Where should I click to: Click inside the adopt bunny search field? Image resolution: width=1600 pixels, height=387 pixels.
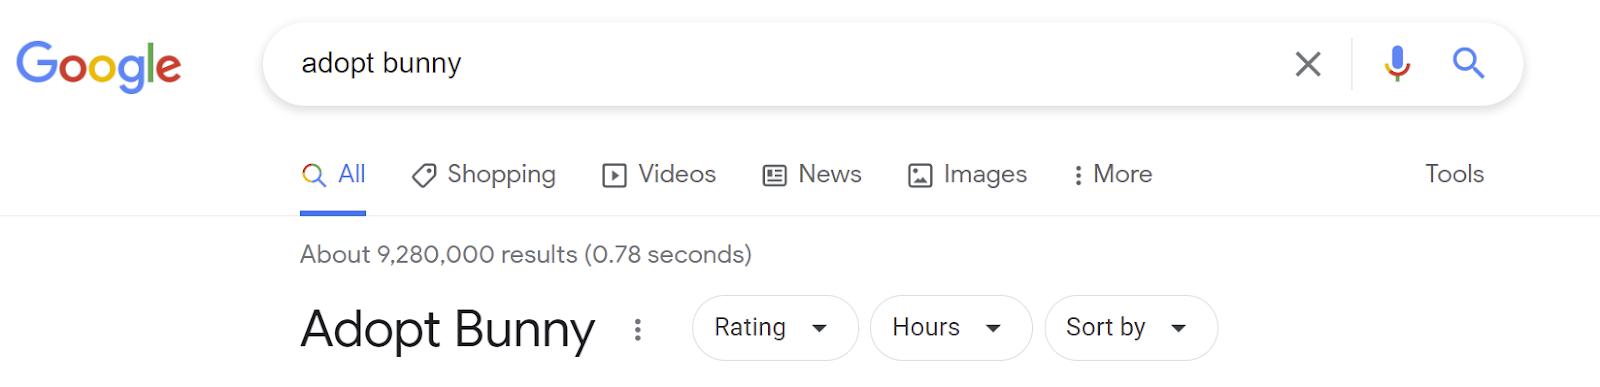(780, 64)
